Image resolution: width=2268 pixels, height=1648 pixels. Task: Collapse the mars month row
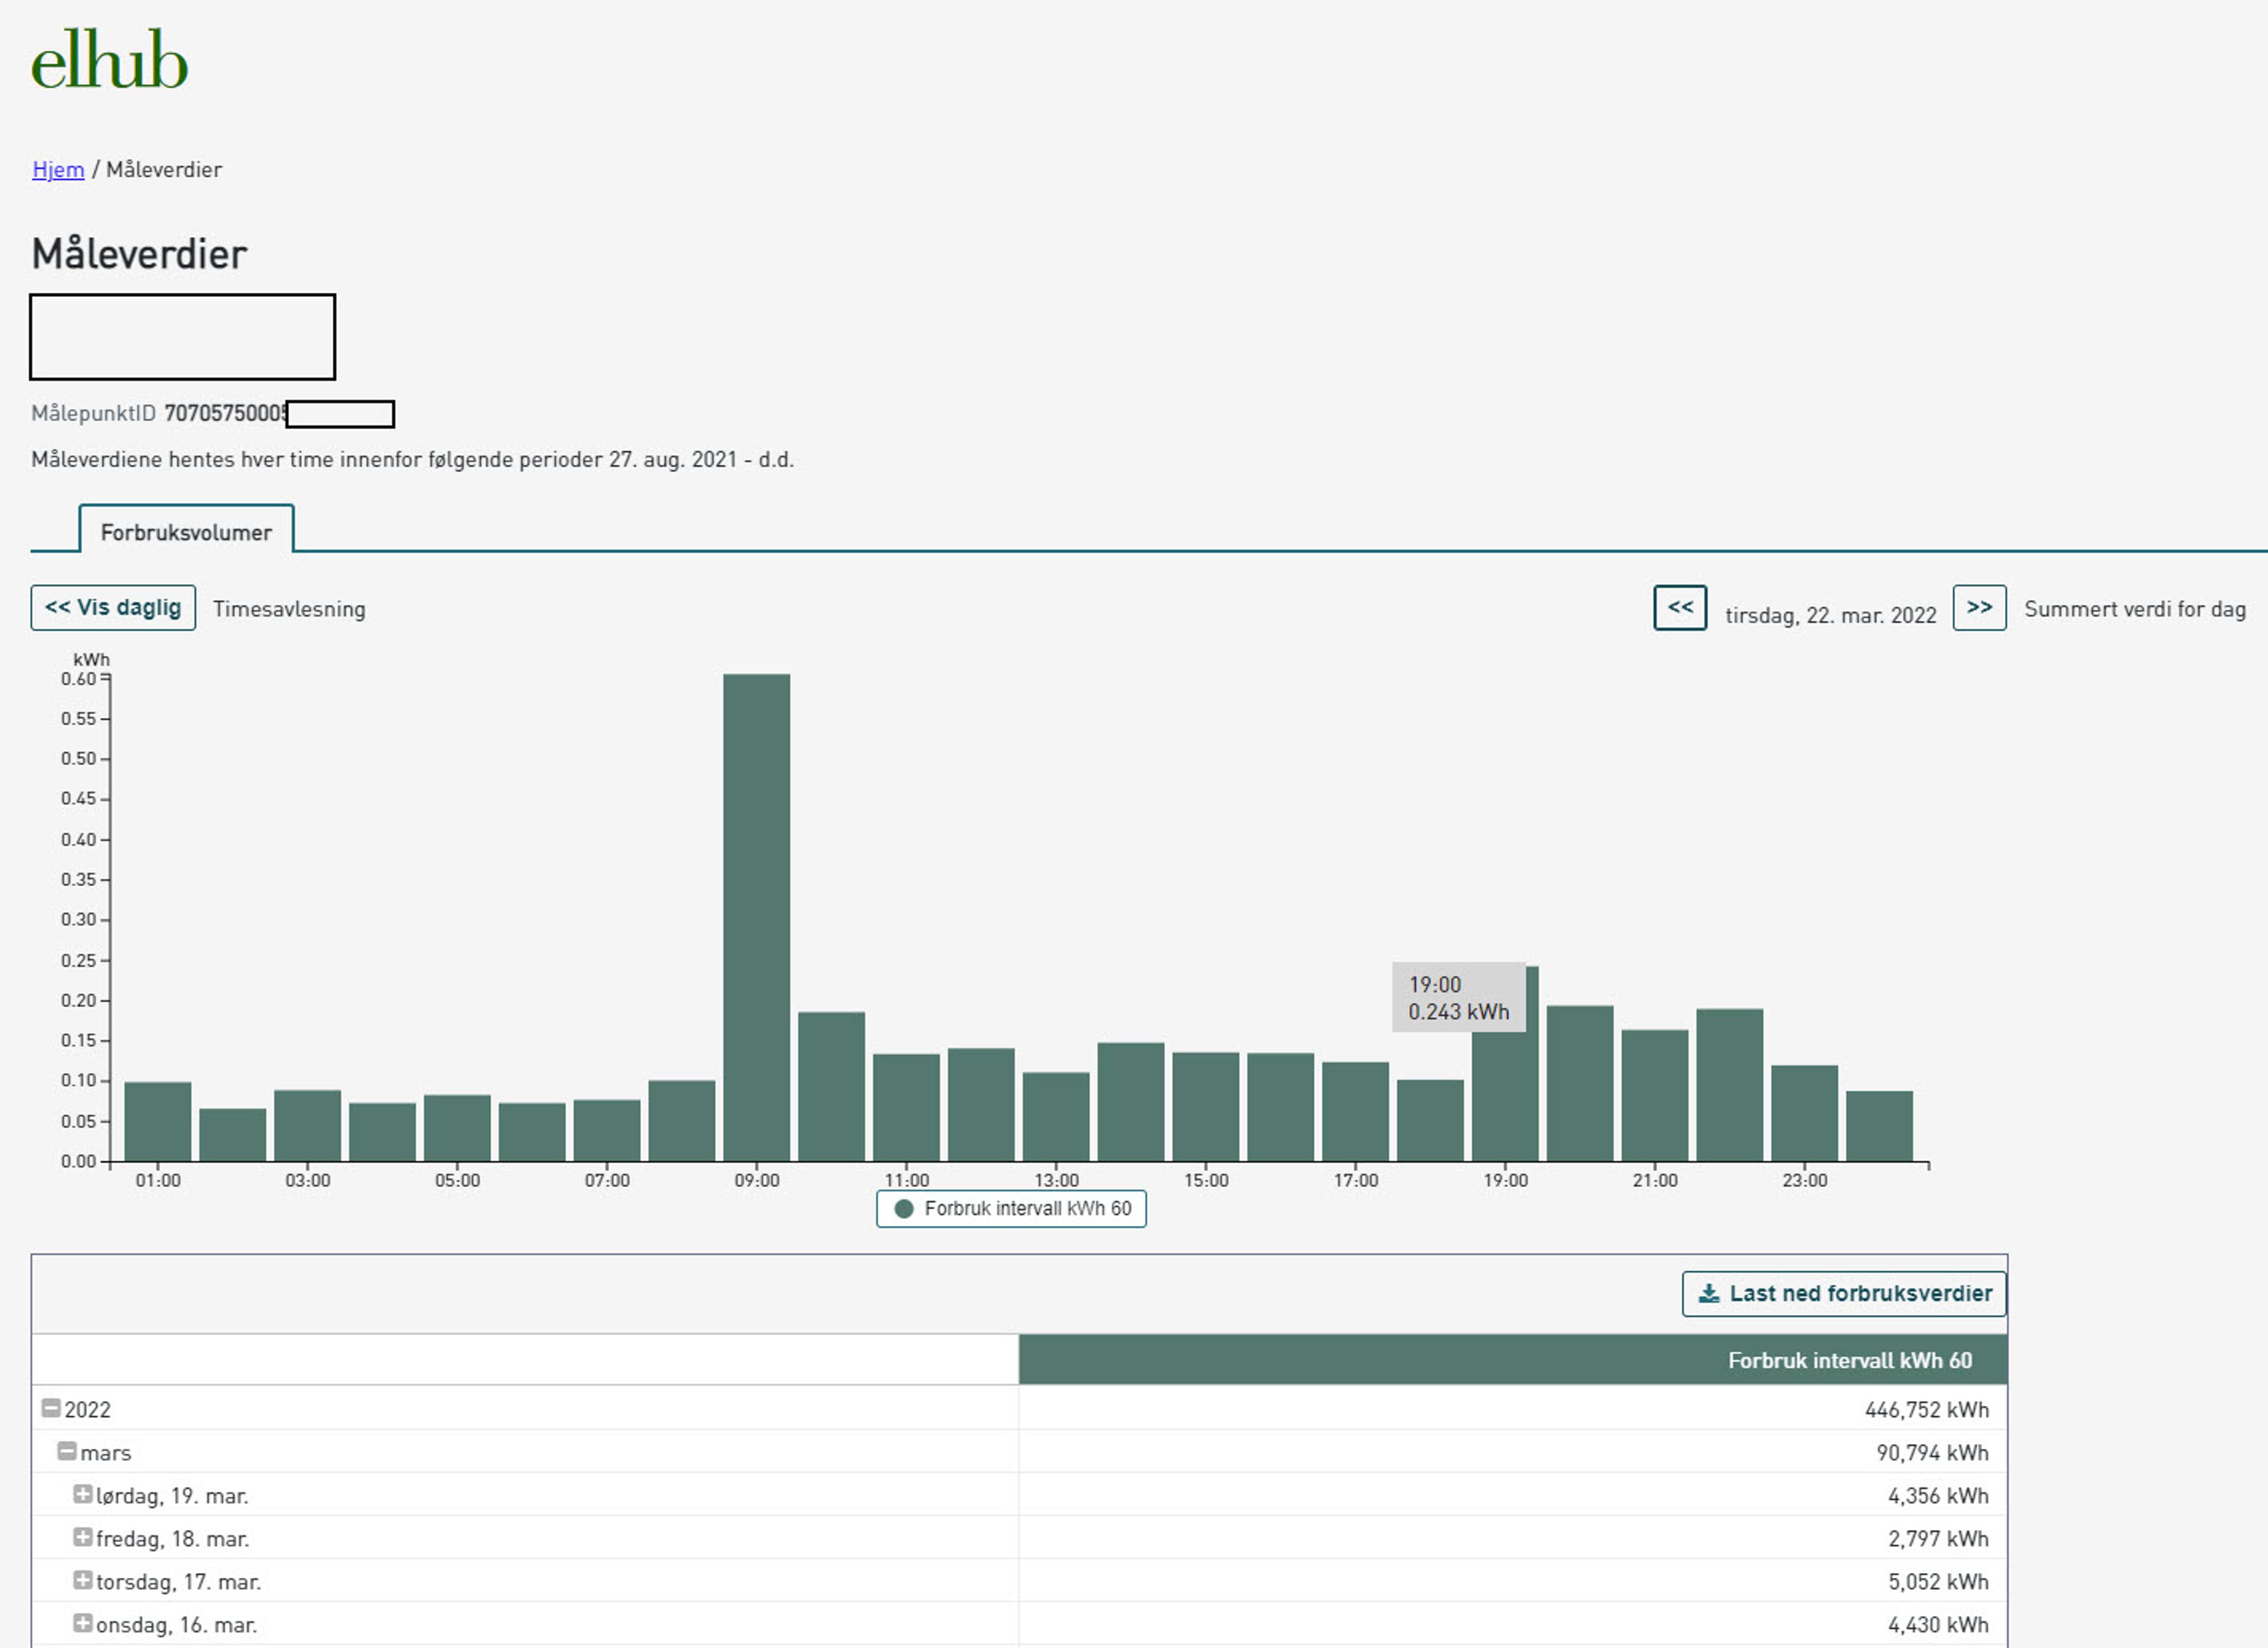67,1451
